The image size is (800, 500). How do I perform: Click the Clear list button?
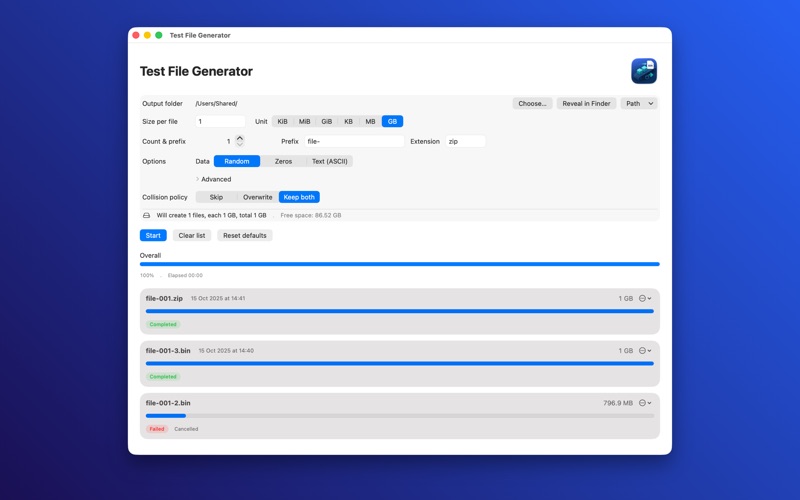click(x=192, y=235)
